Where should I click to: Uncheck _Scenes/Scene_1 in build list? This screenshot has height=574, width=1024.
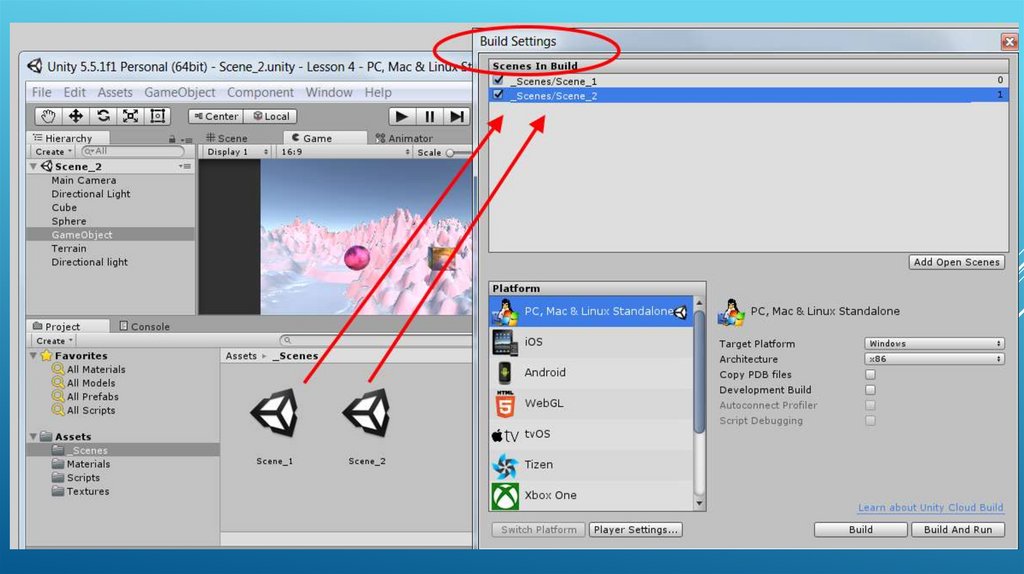[498, 80]
